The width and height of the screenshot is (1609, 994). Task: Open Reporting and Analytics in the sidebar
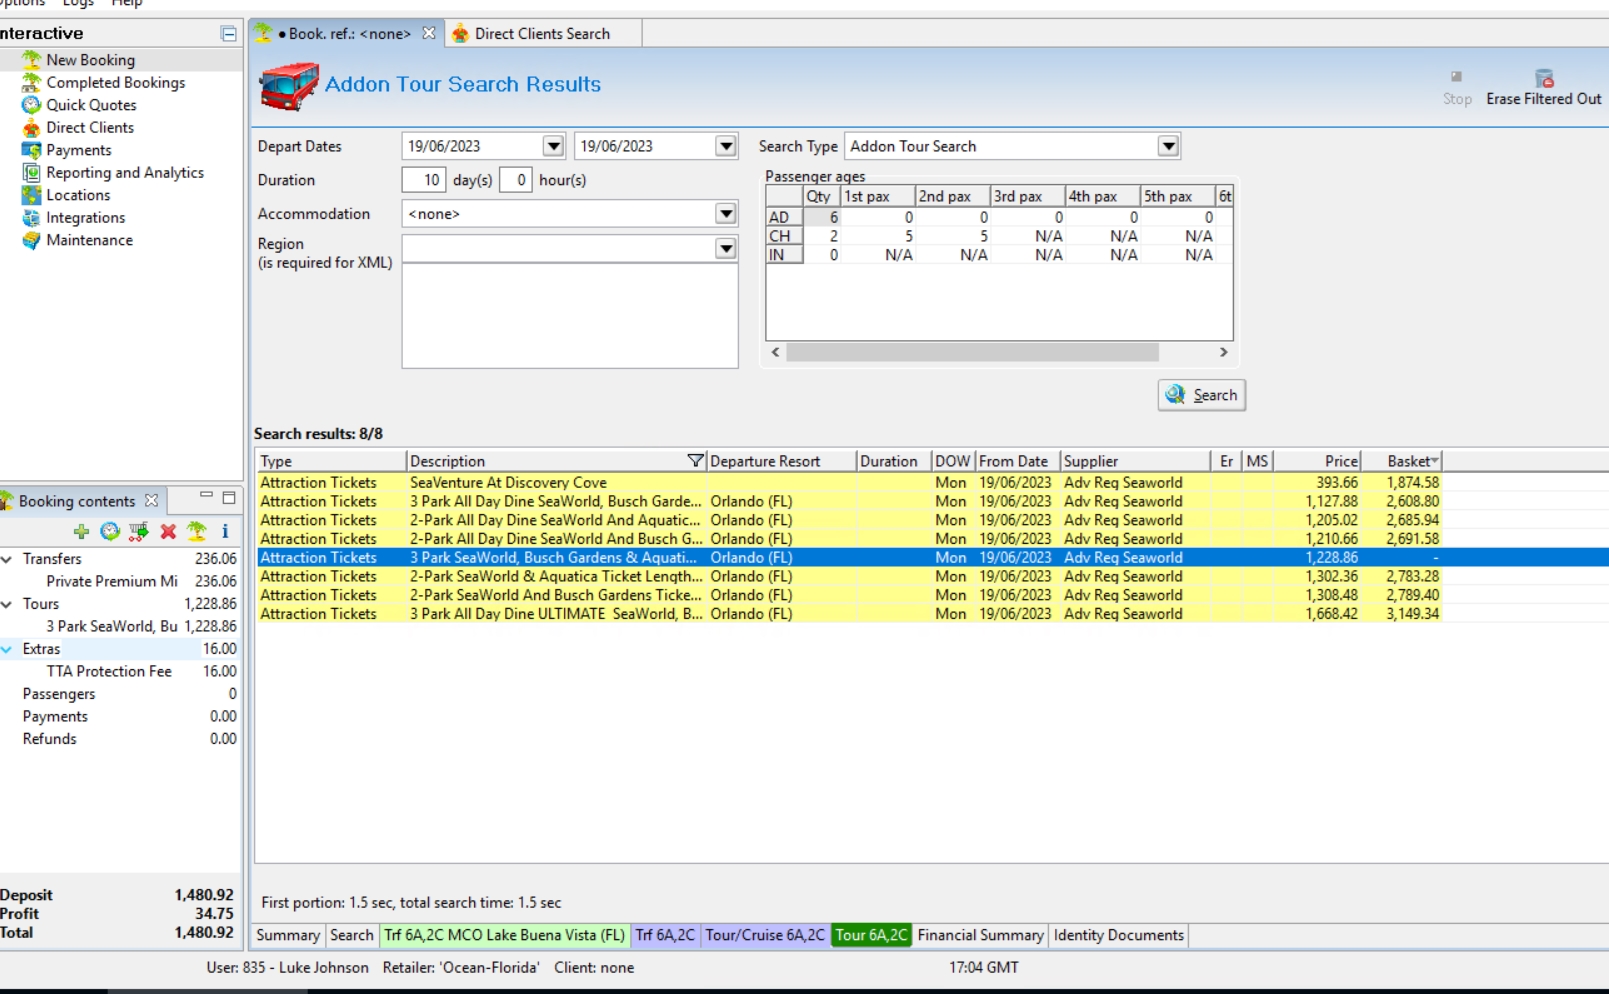[124, 173]
